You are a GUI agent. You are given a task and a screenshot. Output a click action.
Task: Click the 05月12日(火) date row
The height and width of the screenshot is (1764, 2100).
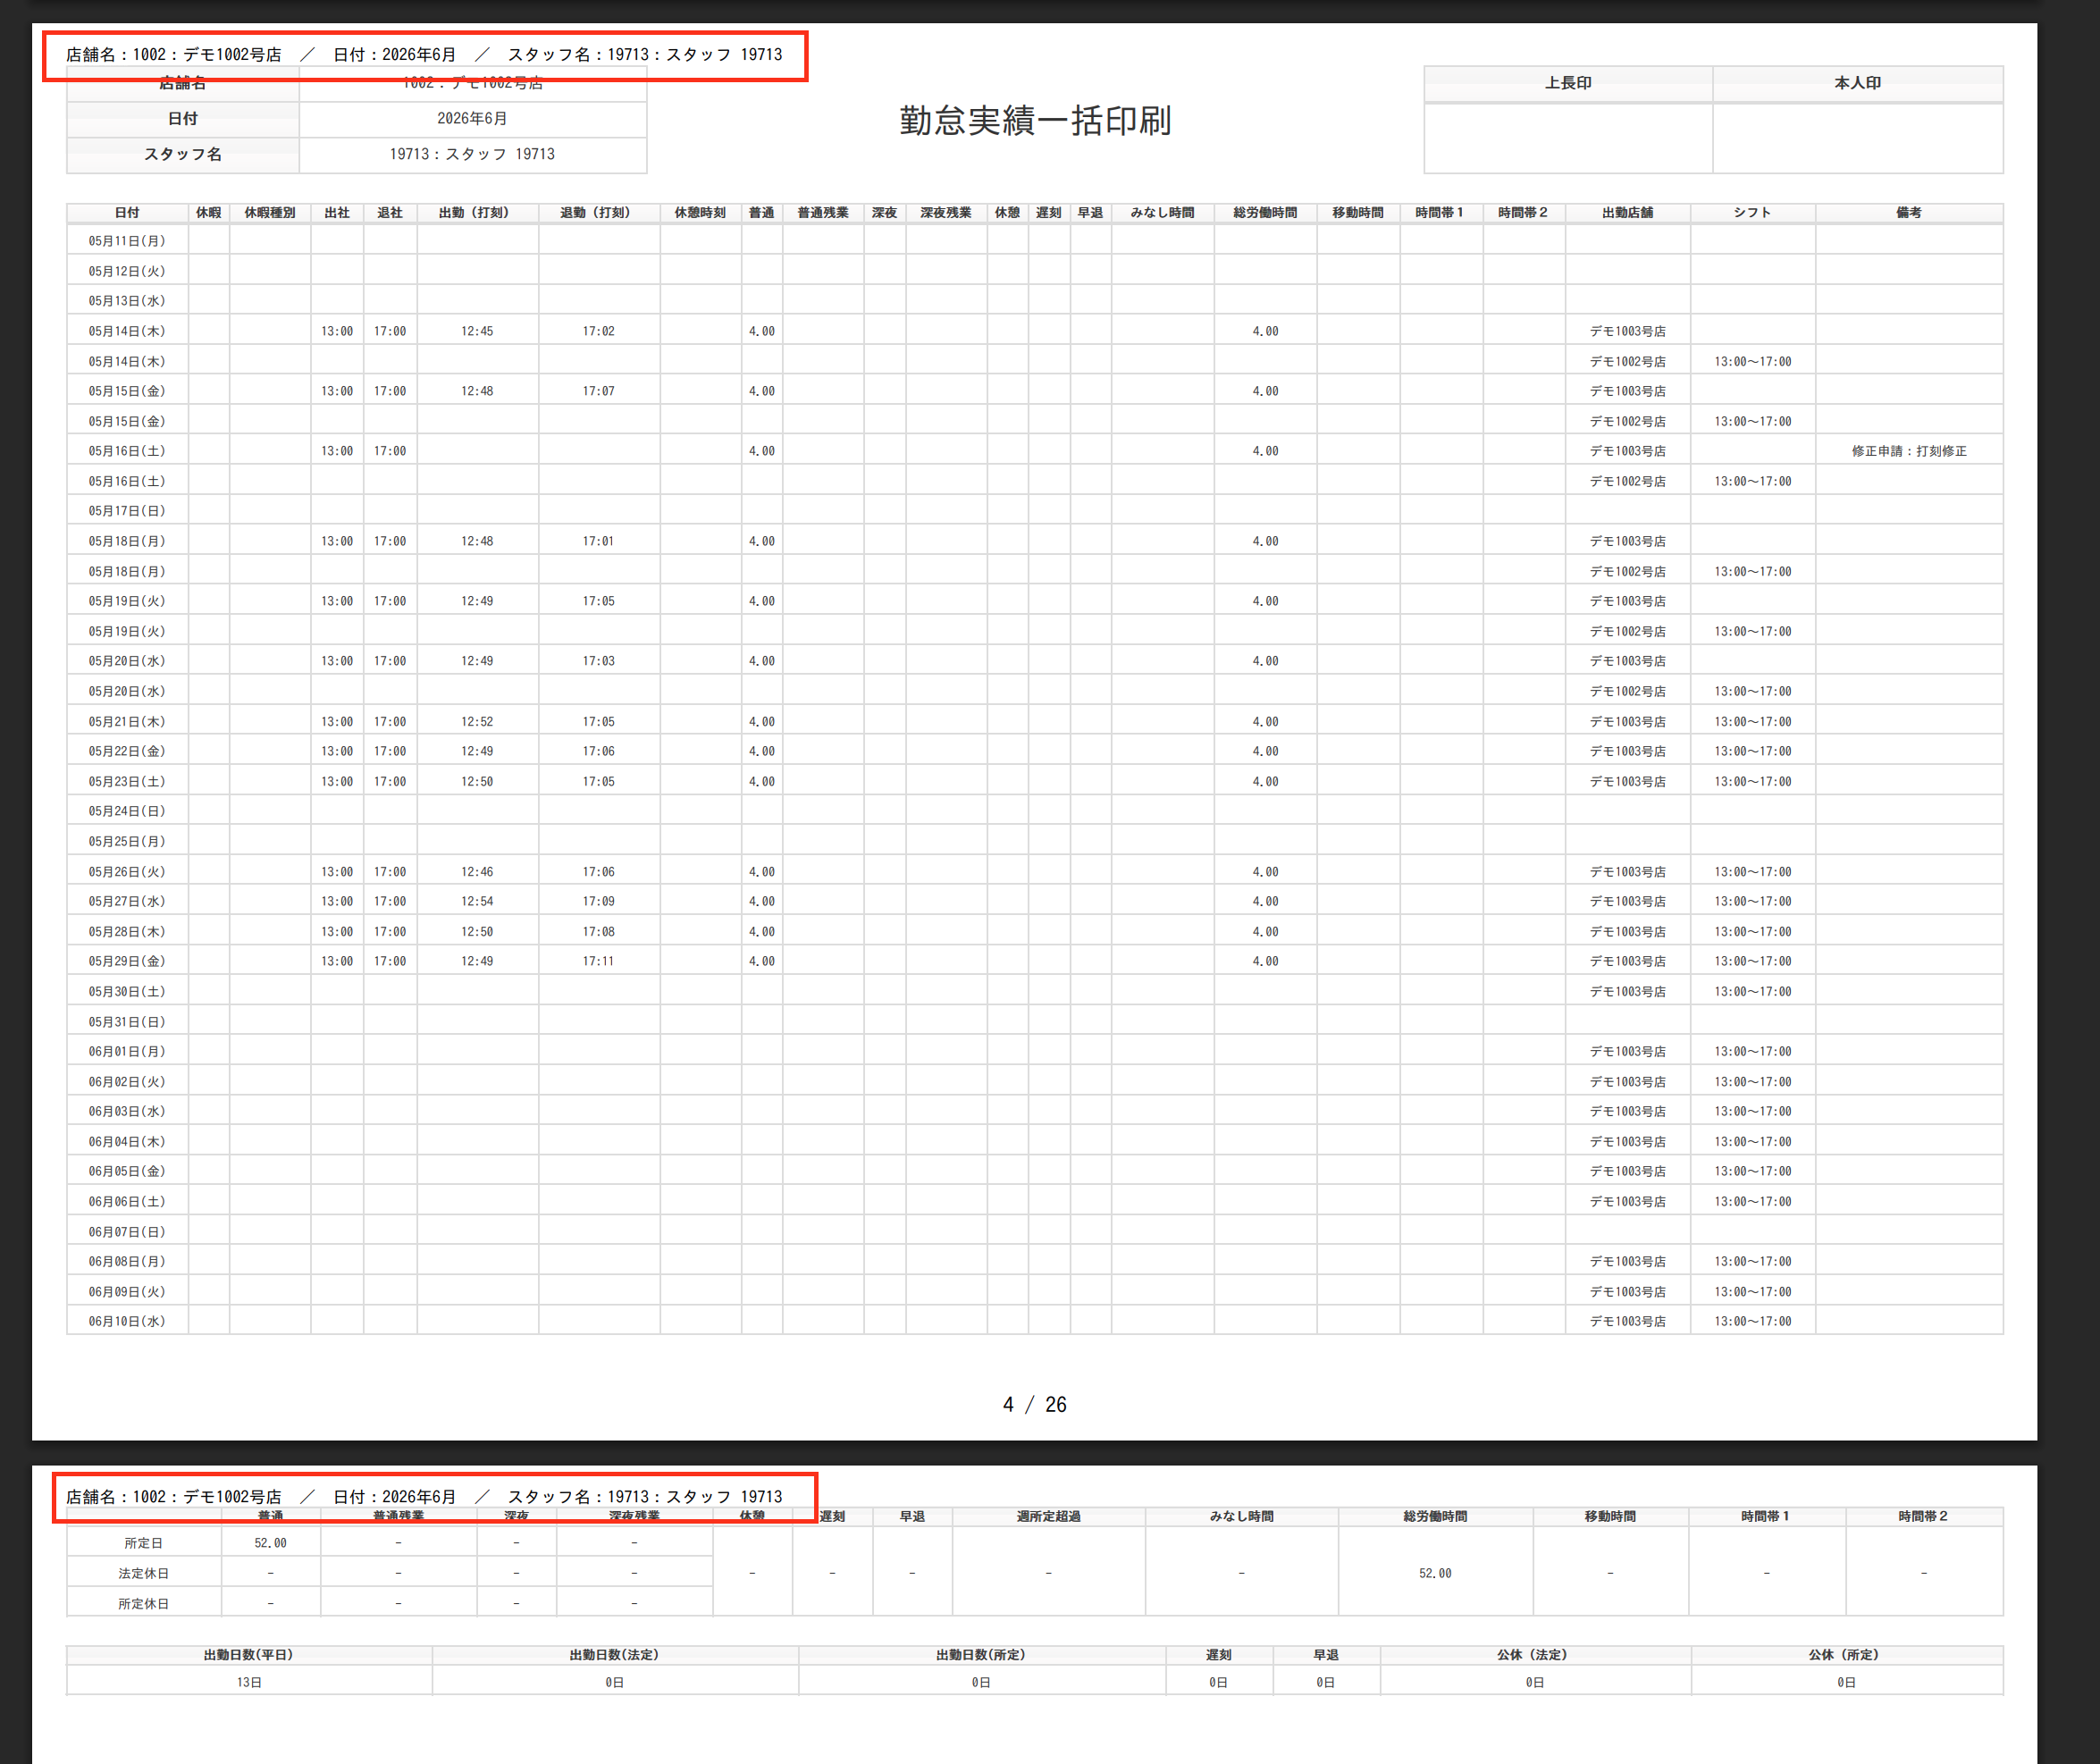pyautogui.click(x=1035, y=271)
